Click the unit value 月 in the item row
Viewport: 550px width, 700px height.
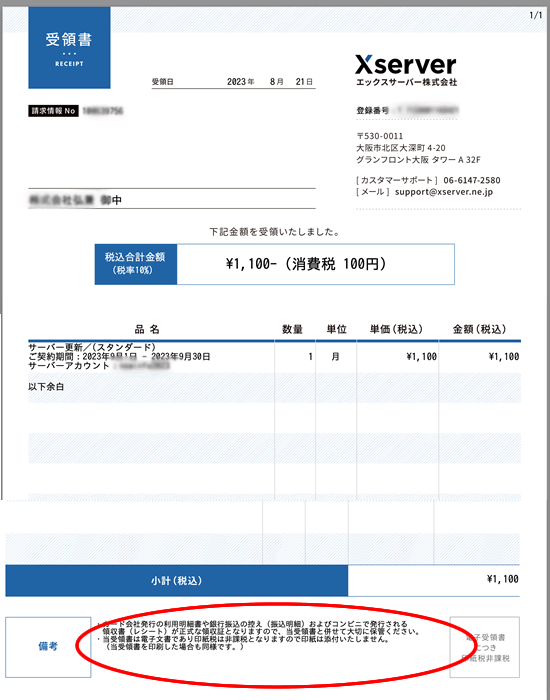click(x=336, y=357)
